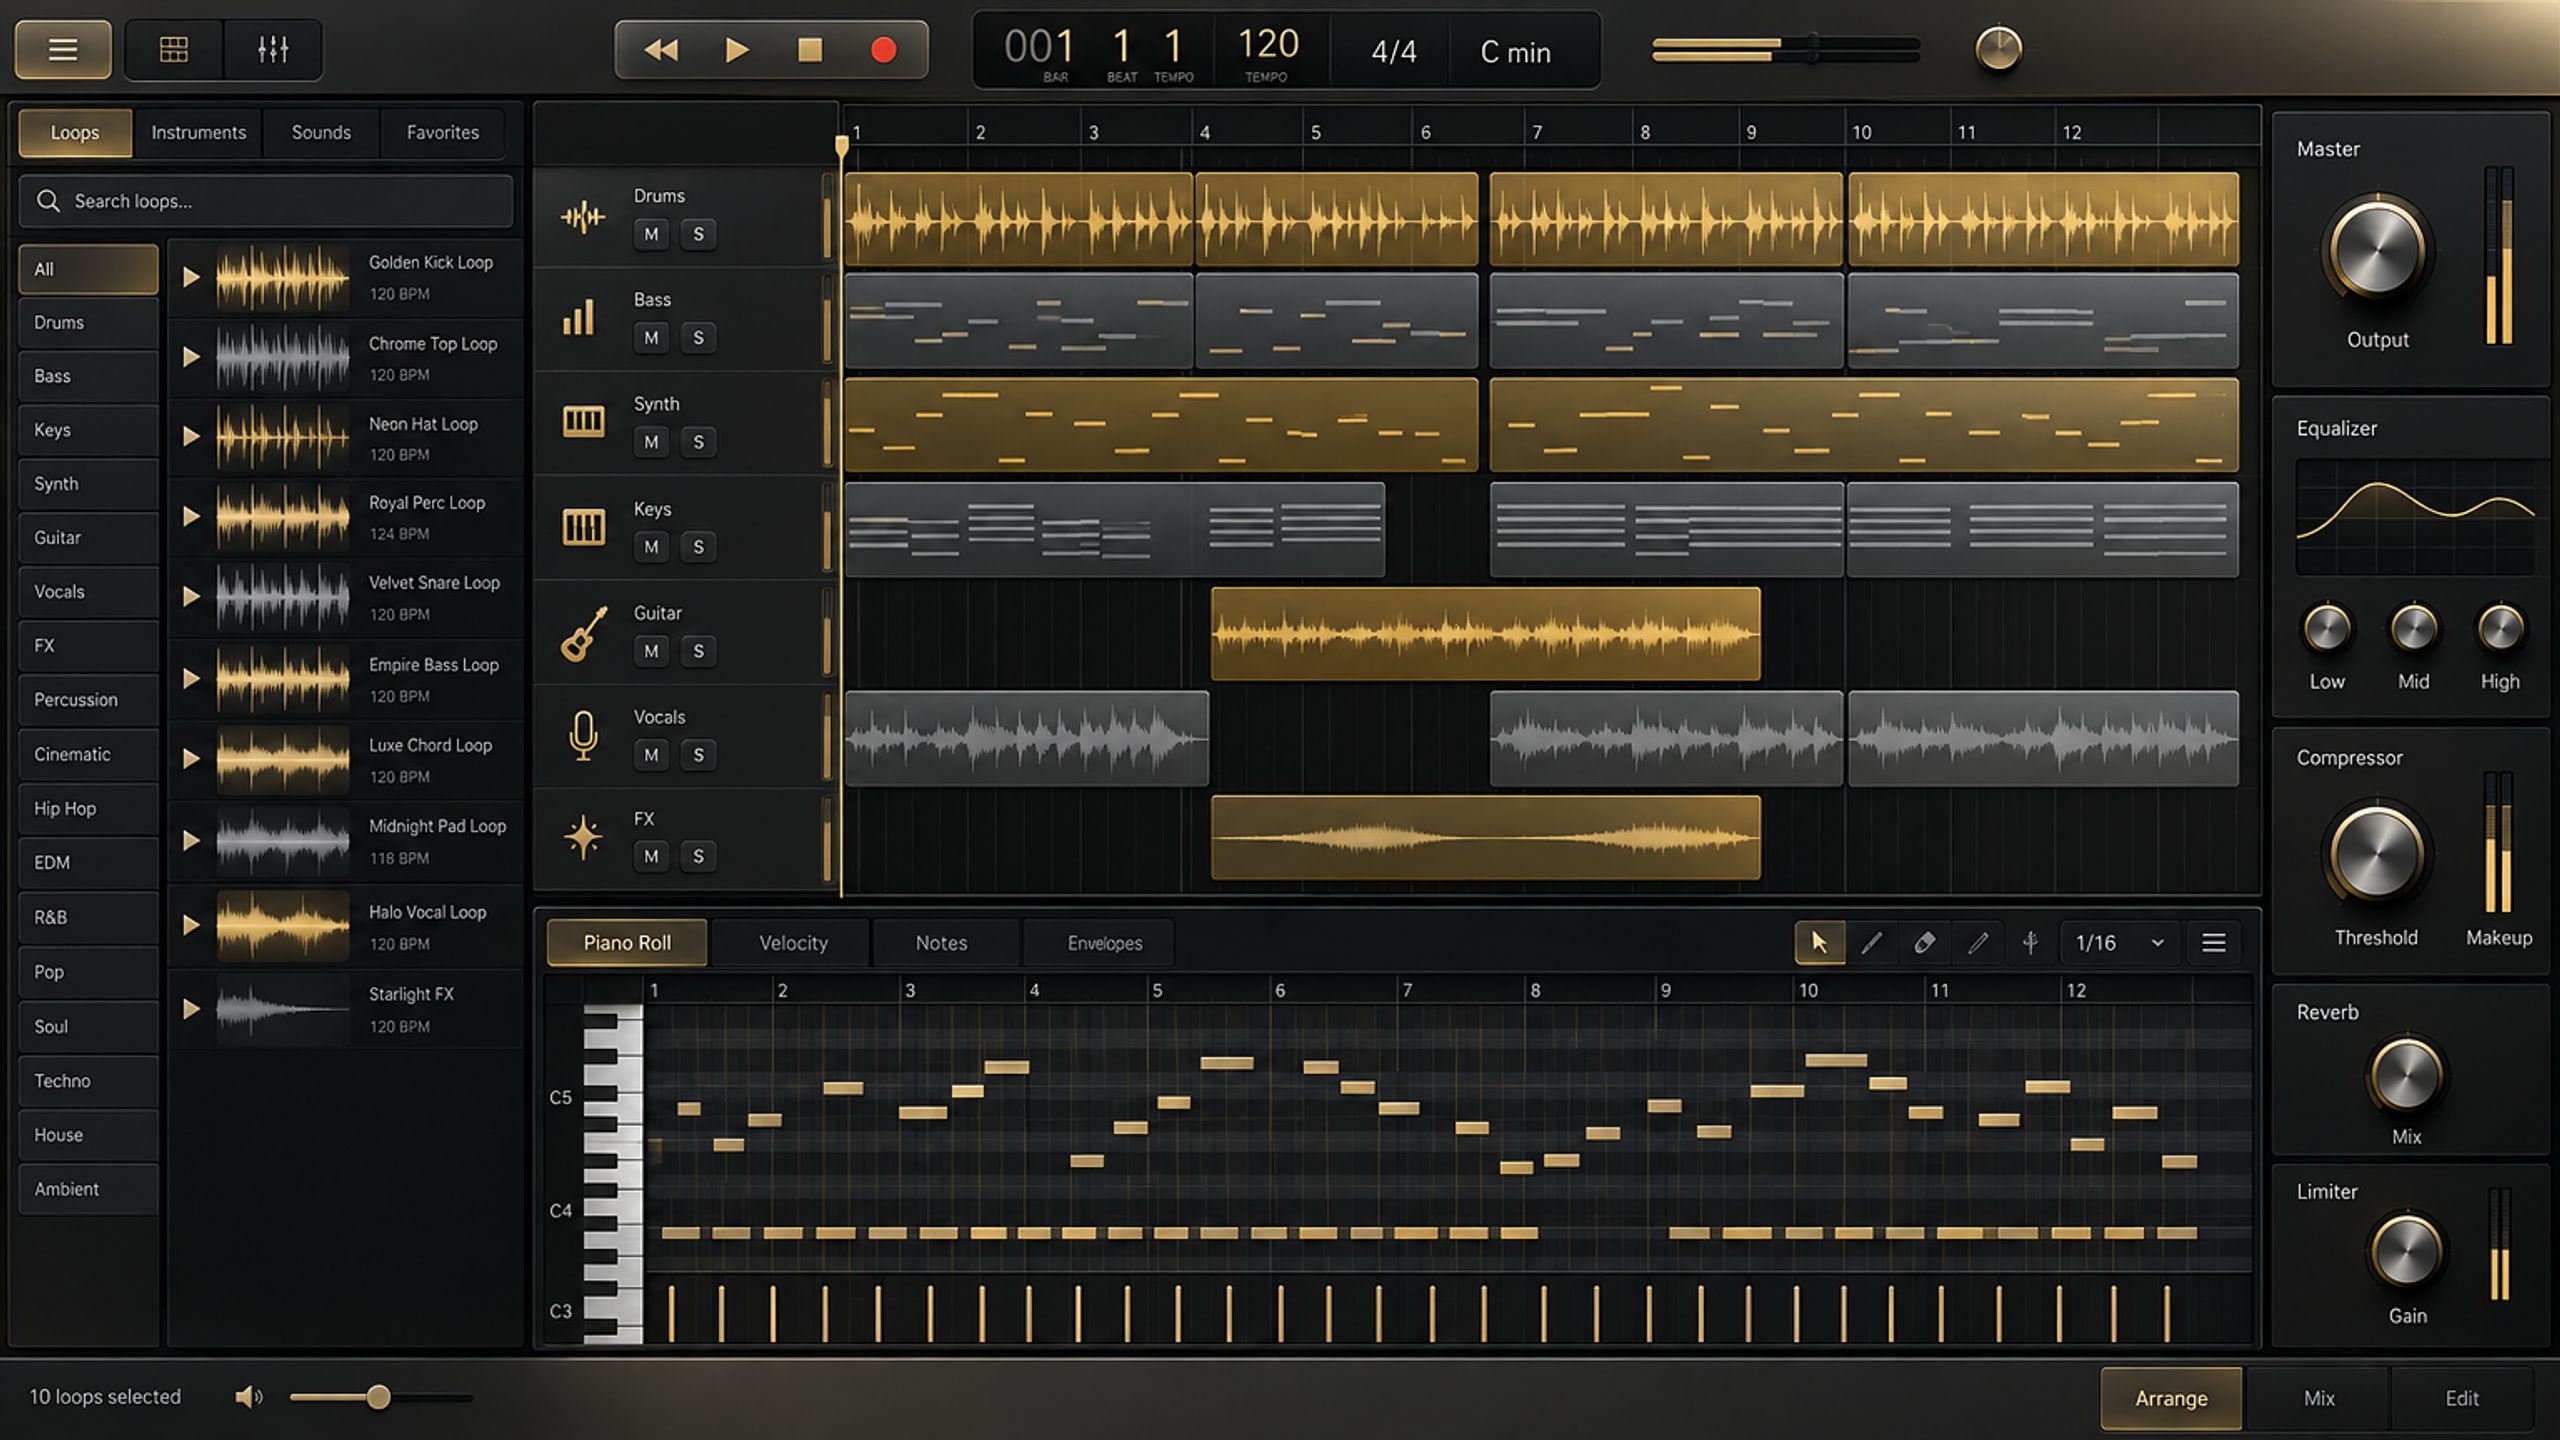The width and height of the screenshot is (2560, 1440).
Task: Open the hamburger menu button
Action: click(63, 49)
